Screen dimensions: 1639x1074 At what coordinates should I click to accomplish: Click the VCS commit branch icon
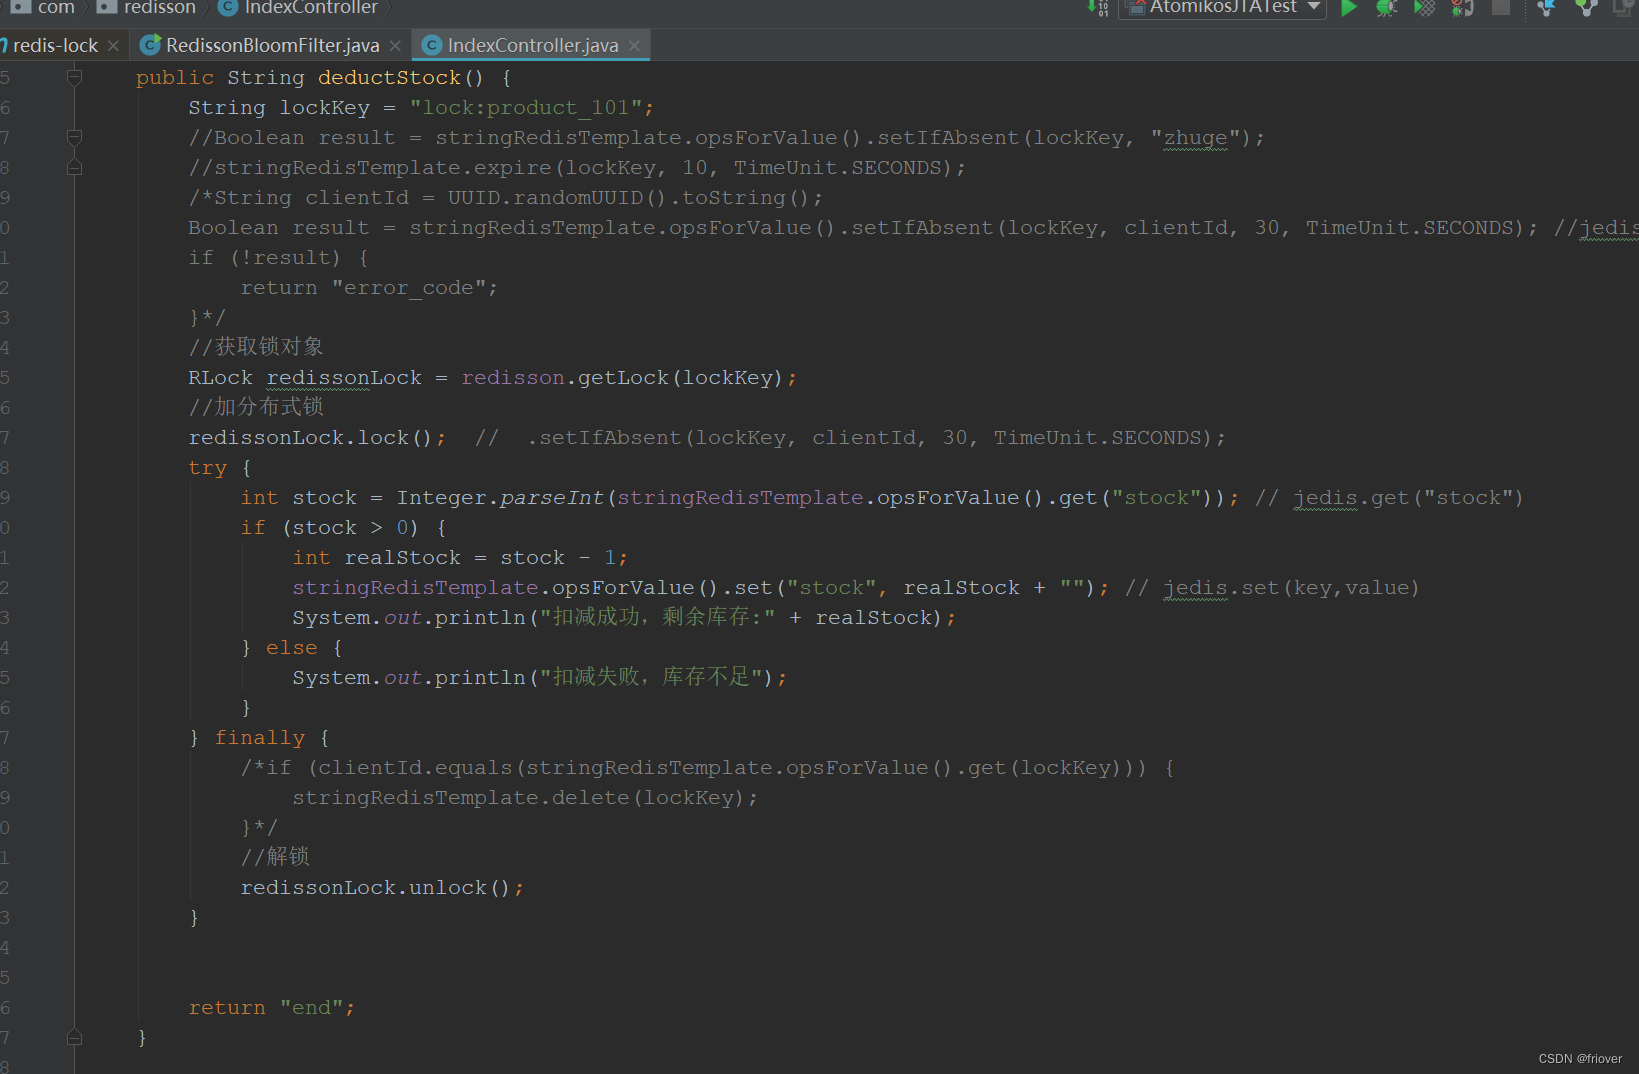[x=1586, y=8]
